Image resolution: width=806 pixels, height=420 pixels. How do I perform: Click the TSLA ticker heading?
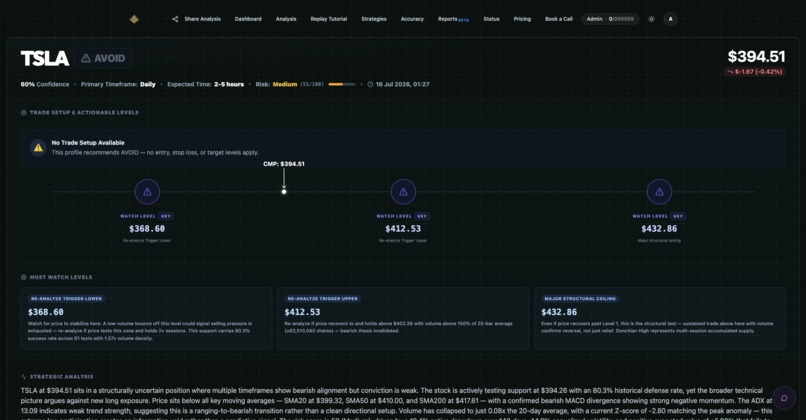point(45,58)
